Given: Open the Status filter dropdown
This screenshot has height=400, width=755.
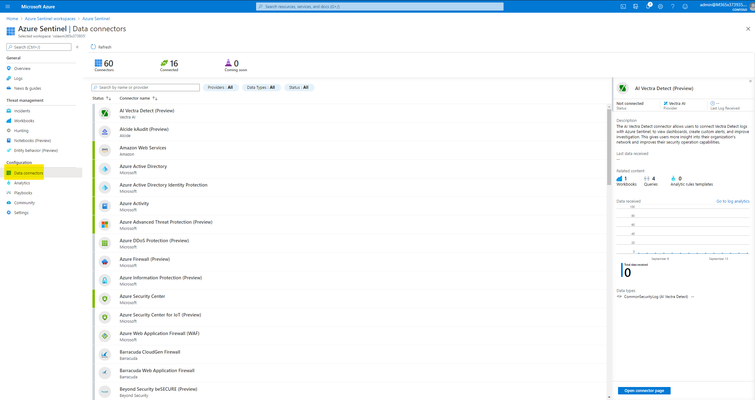Looking at the screenshot, I should point(299,88).
